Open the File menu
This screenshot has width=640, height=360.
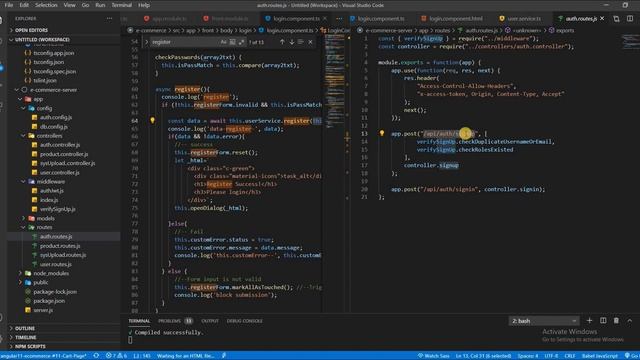[9, 5]
